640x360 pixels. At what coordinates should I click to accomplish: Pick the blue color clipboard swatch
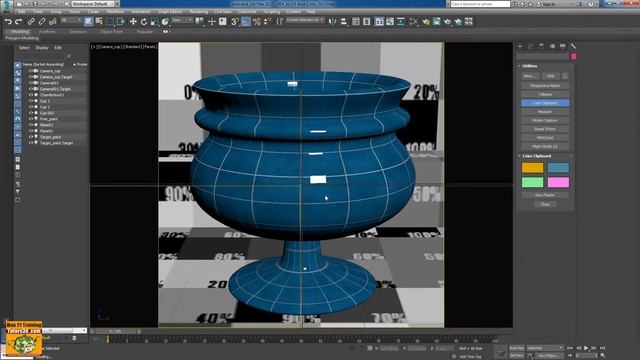click(558, 168)
